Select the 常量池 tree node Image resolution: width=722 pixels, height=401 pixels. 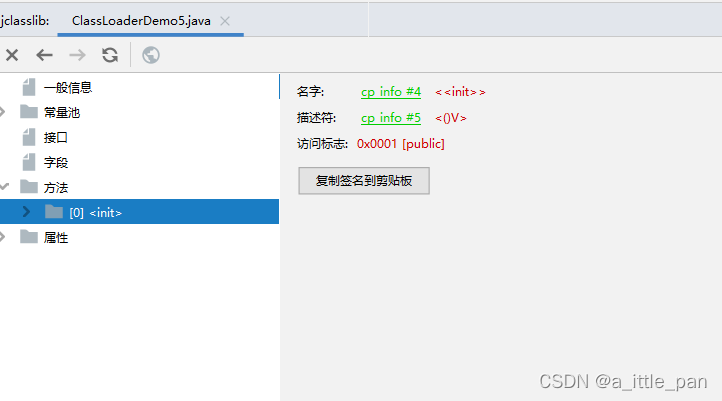[x=62, y=112]
